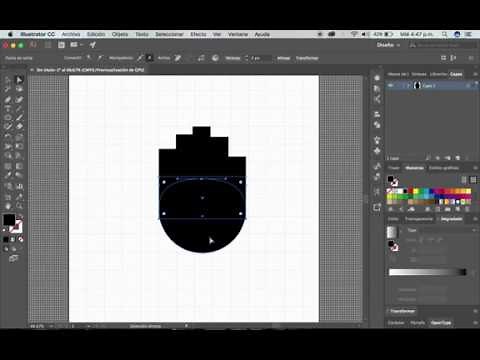This screenshot has width=480, height=360.
Task: Select the Hand tool
Action: pyautogui.click(x=8, y=206)
